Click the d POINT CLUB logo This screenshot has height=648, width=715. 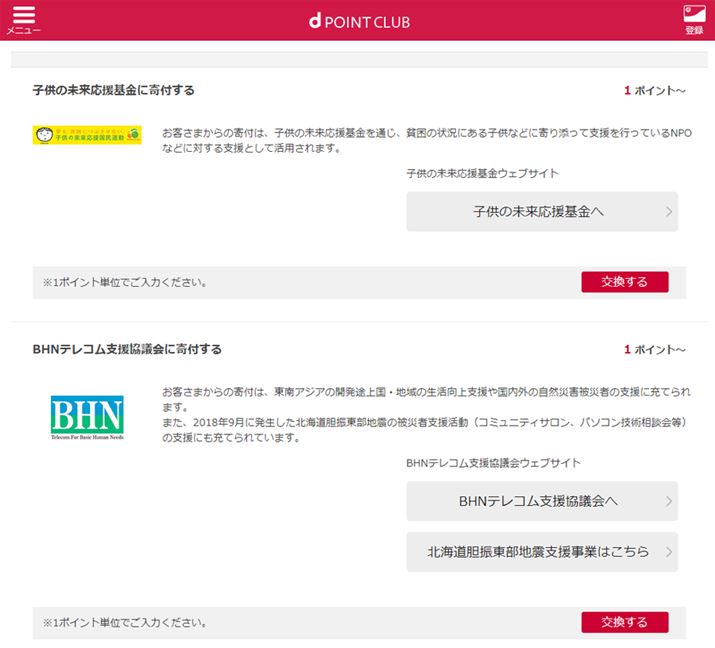(359, 22)
